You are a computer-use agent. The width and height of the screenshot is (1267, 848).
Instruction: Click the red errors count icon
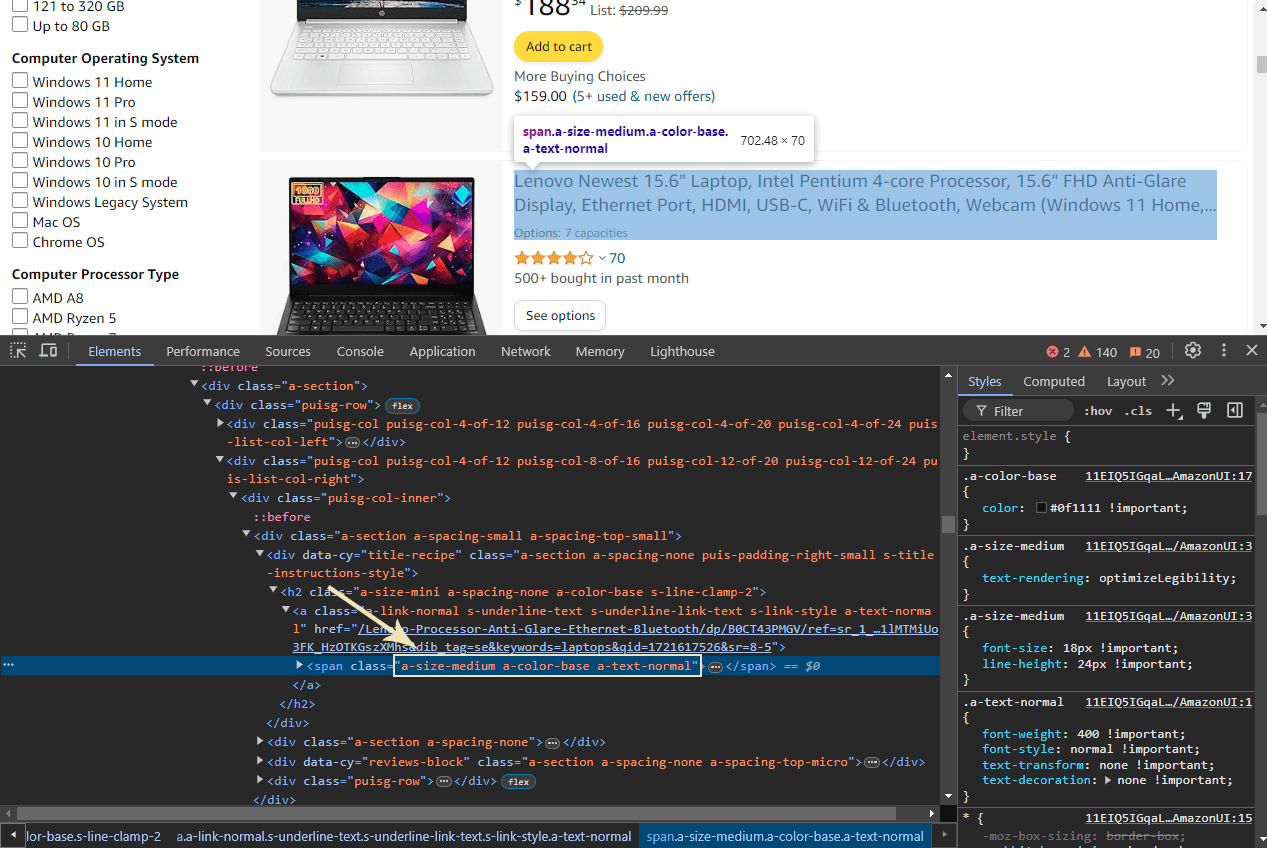point(1052,352)
